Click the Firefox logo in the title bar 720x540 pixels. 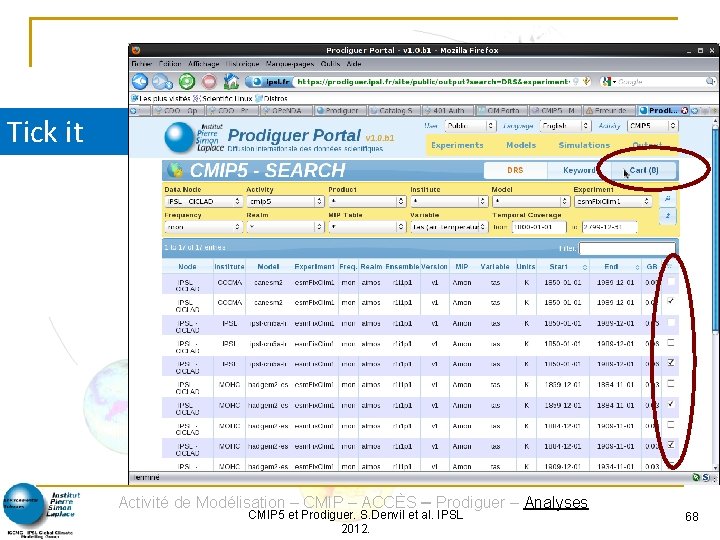point(136,50)
